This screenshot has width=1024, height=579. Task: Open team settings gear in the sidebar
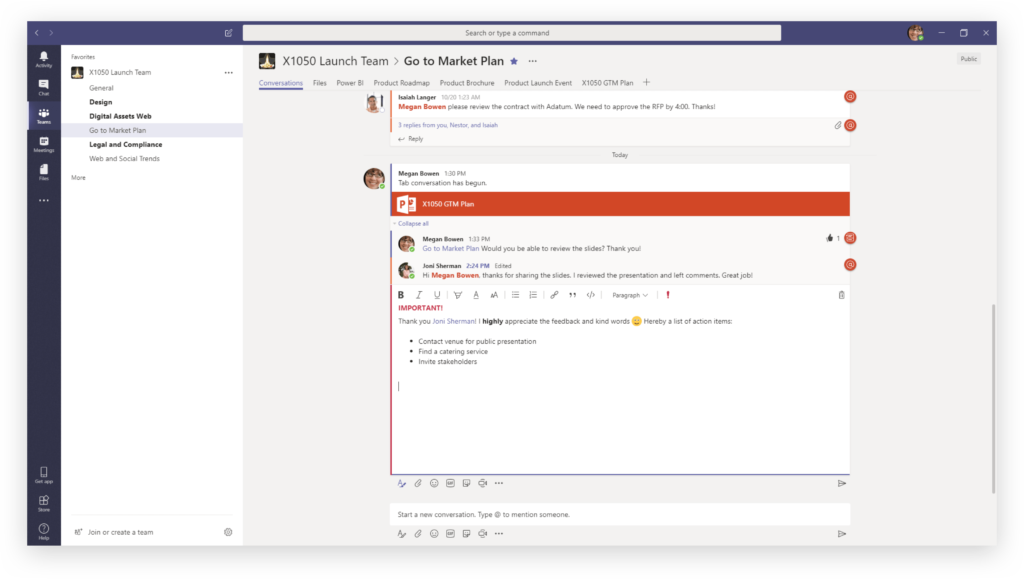click(x=228, y=532)
